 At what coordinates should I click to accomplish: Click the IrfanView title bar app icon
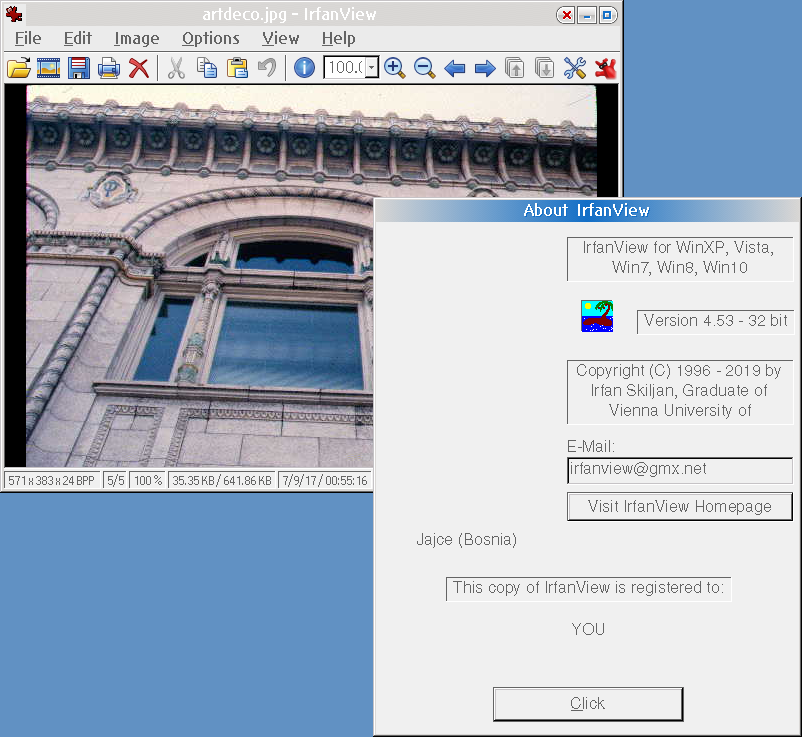pos(14,14)
